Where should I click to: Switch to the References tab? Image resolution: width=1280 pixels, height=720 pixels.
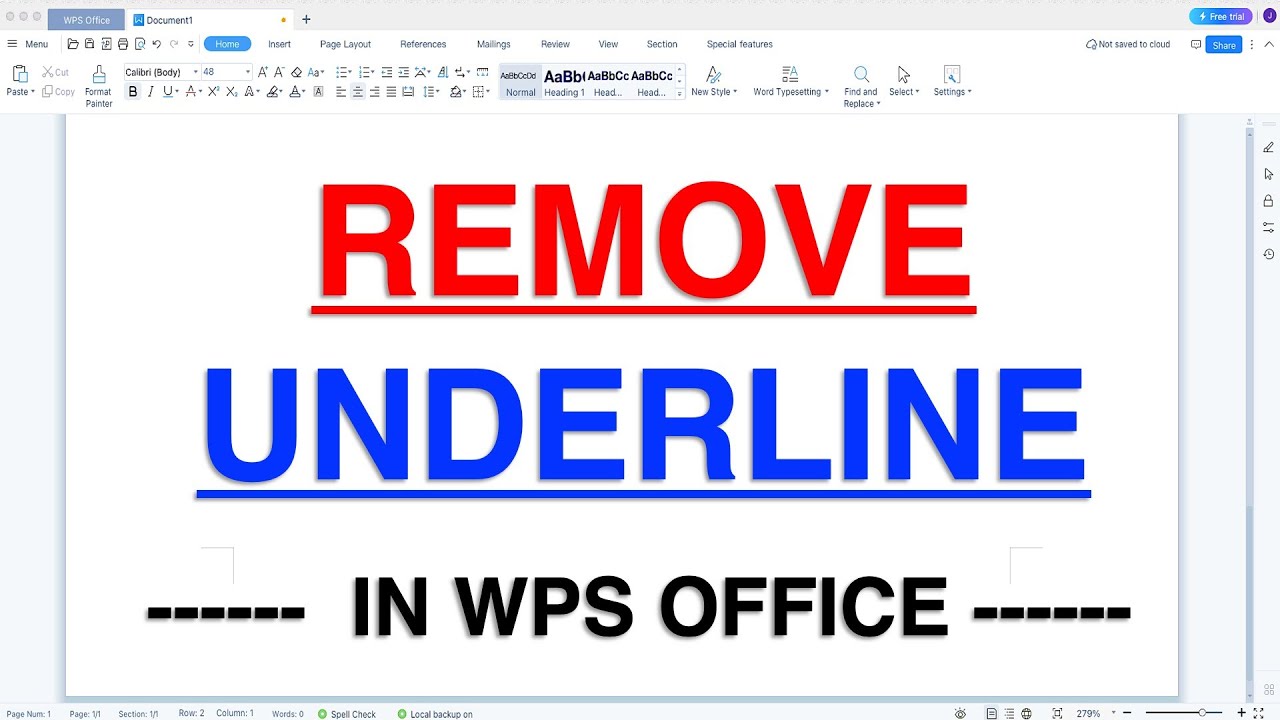coord(423,44)
